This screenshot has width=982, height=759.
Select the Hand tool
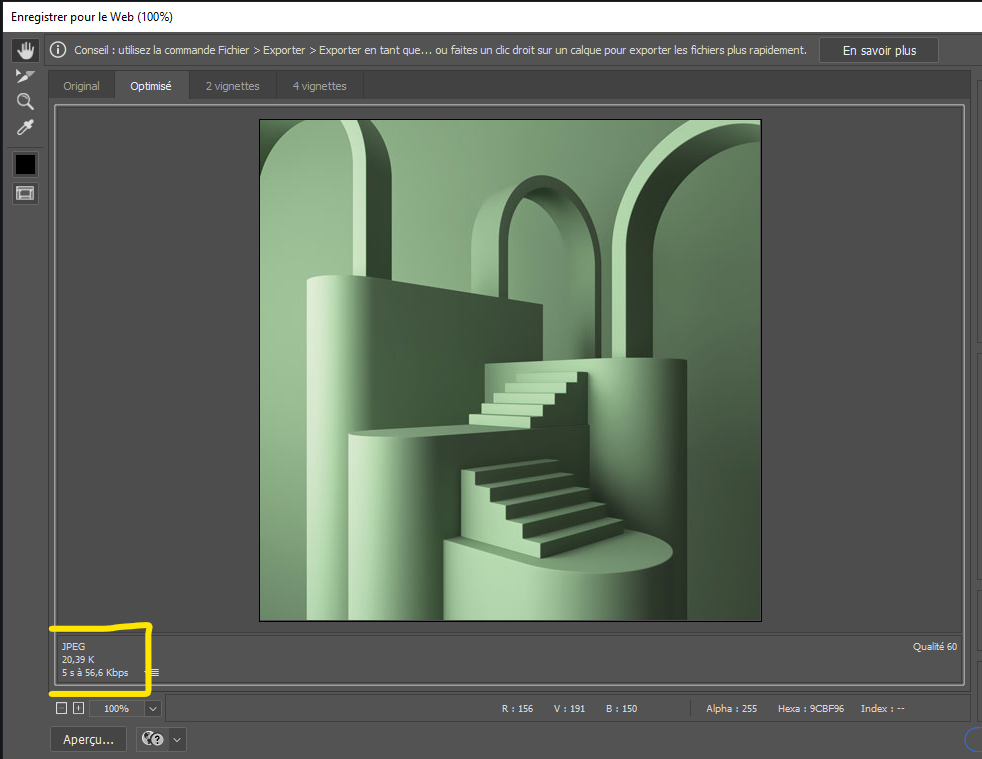tap(25, 49)
